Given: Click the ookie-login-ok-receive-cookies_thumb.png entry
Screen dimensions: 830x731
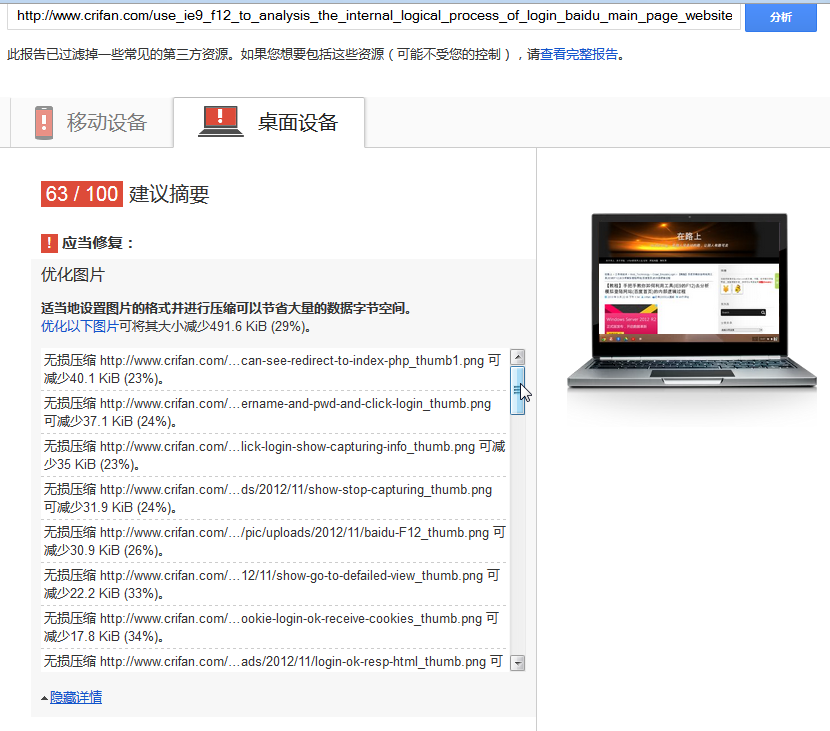Looking at the screenshot, I should coord(273,626).
